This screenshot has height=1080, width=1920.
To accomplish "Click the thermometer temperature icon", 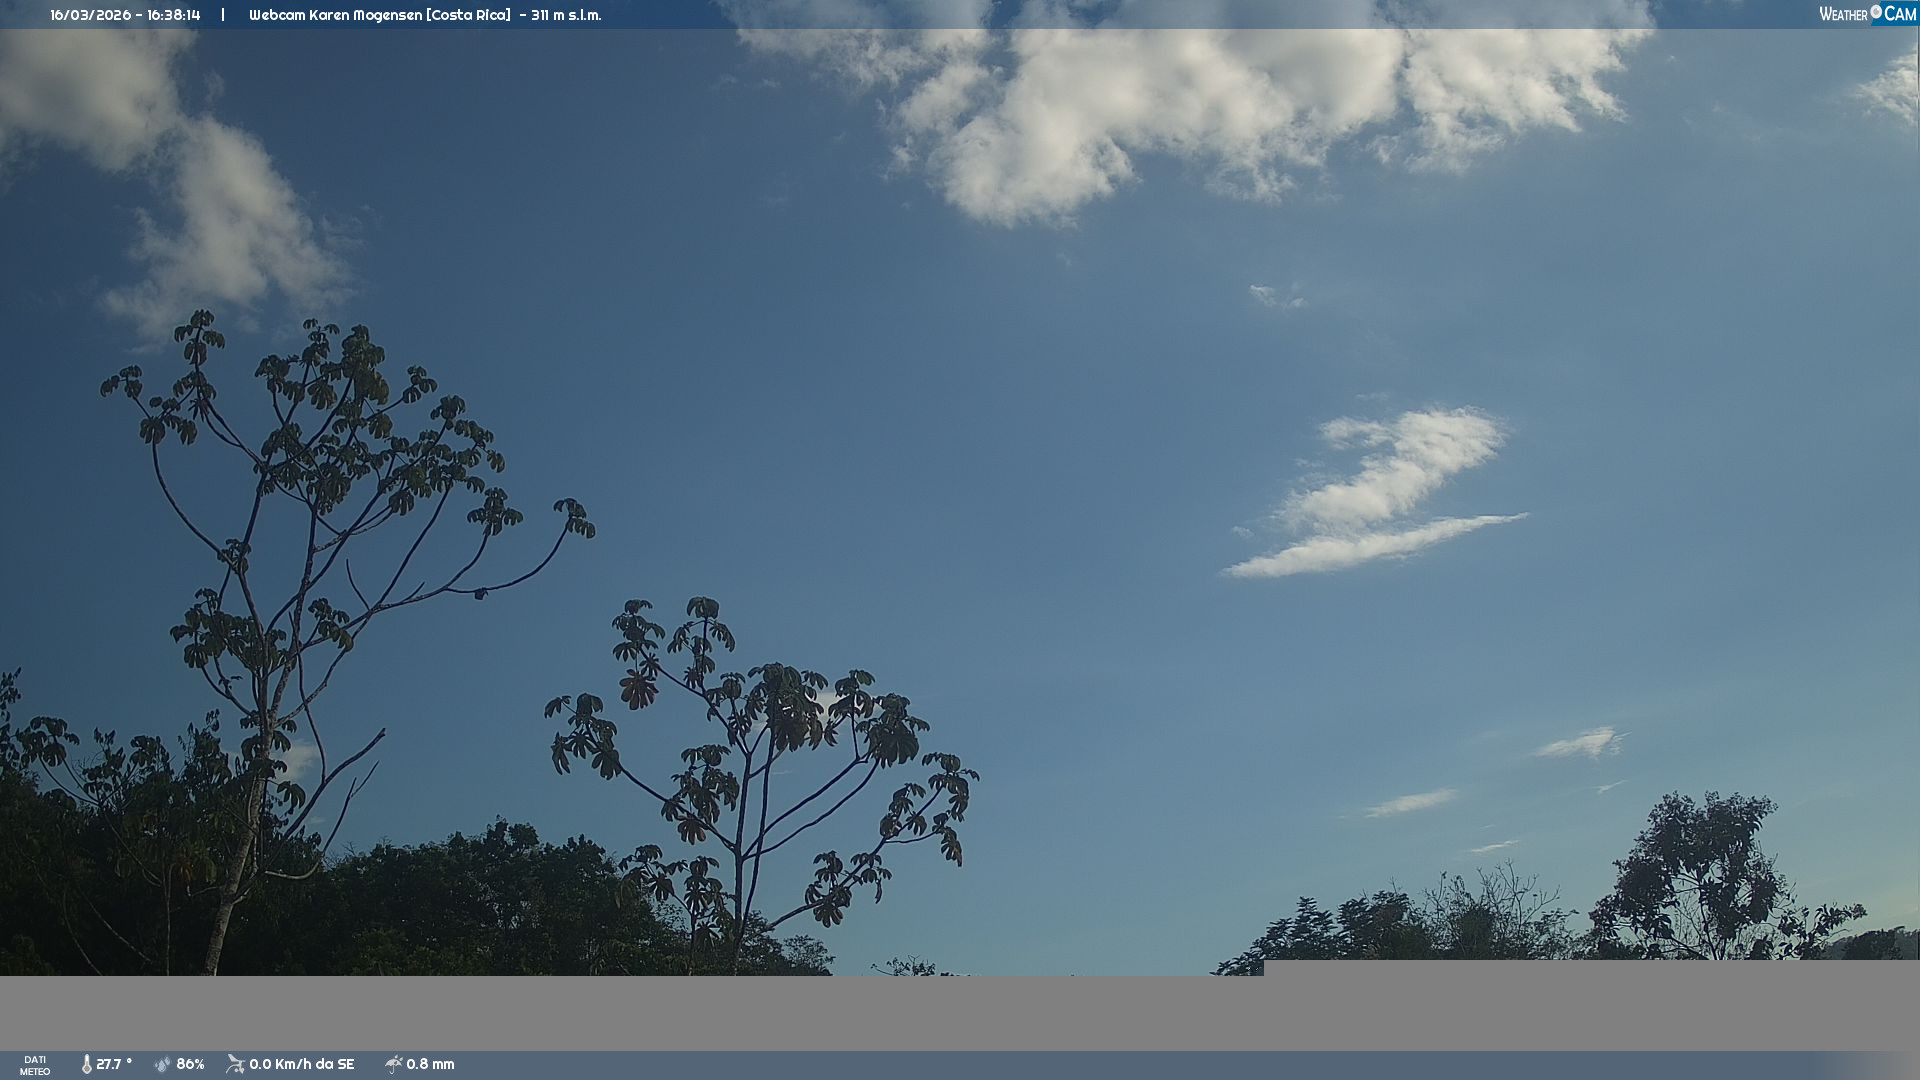I will [x=87, y=1064].
